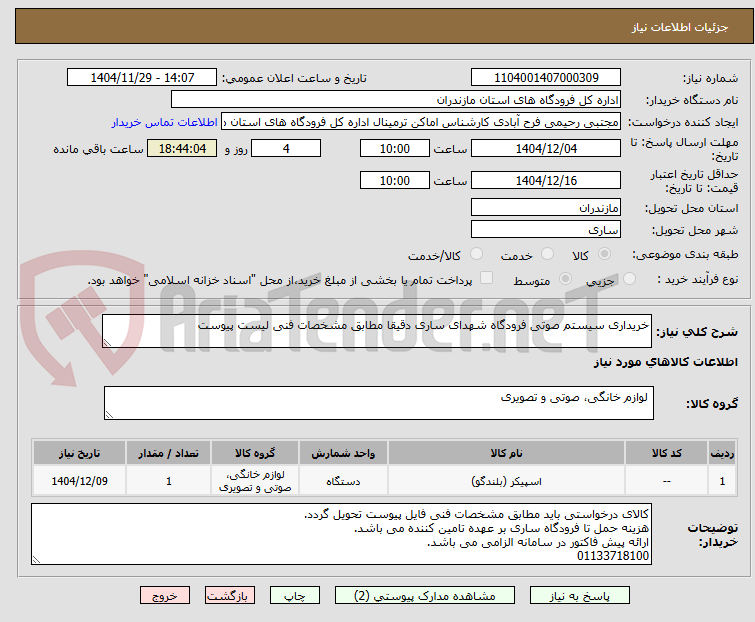The height and width of the screenshot is (622, 755).
Task: Click the تعداد / مقدار column header
Action: tap(169, 453)
